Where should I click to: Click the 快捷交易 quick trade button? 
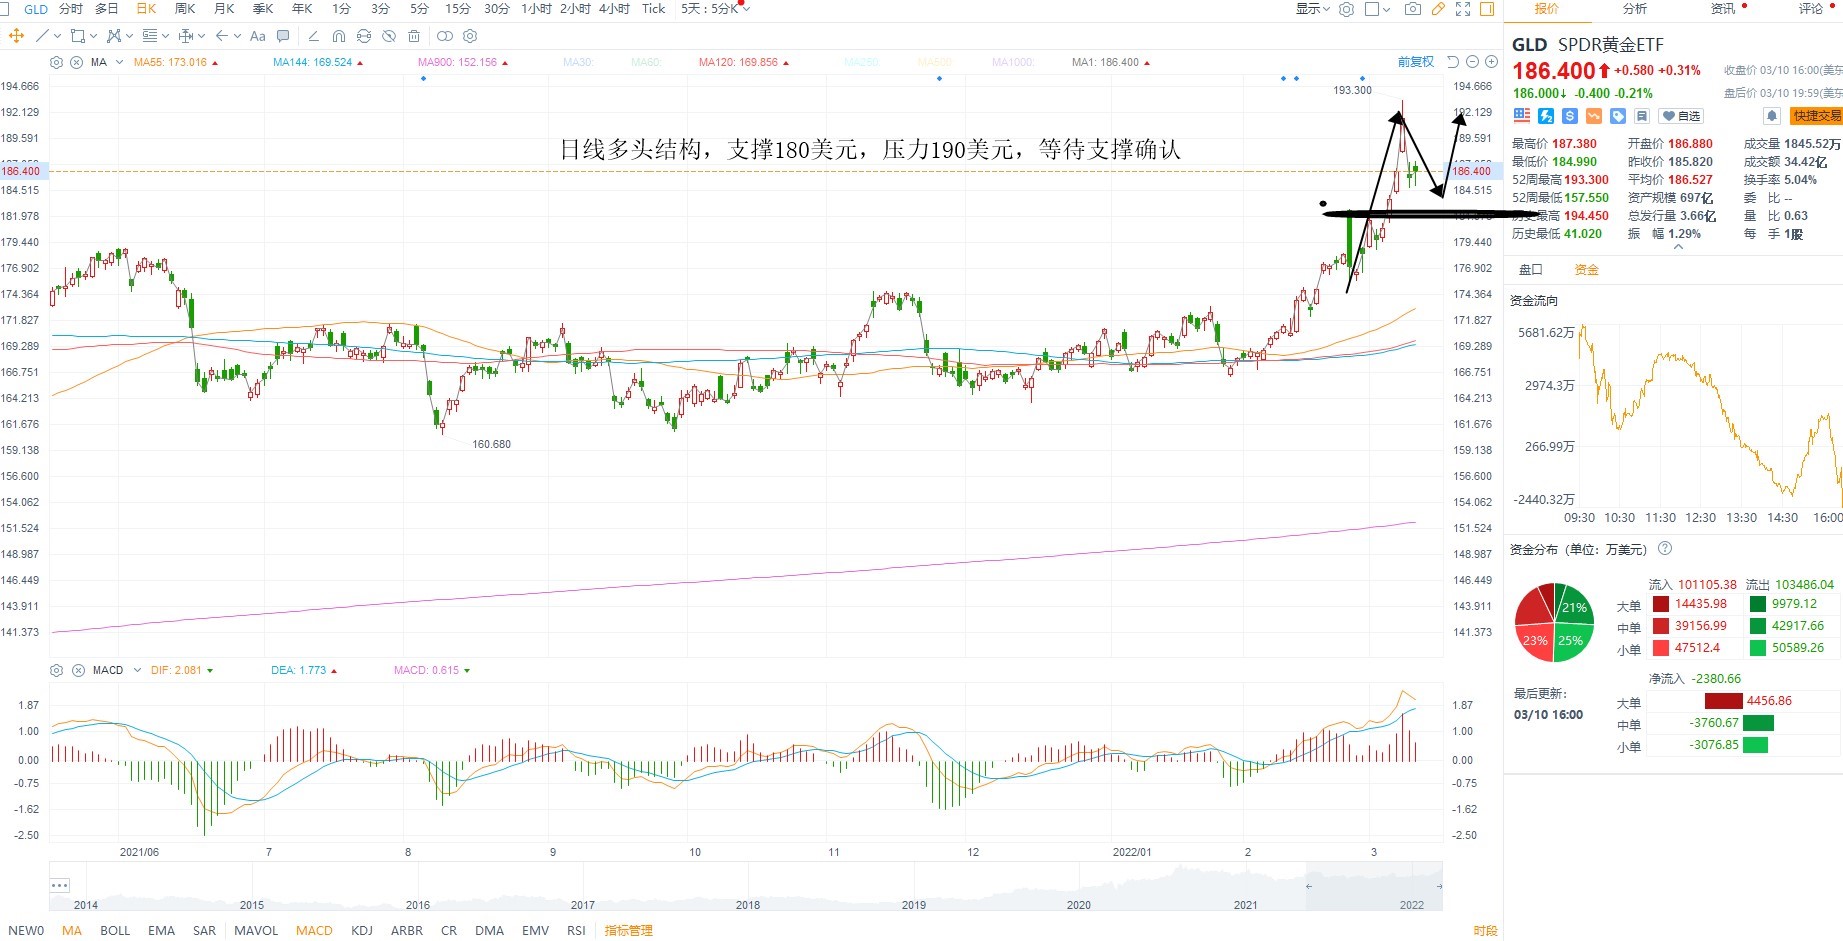(1816, 116)
